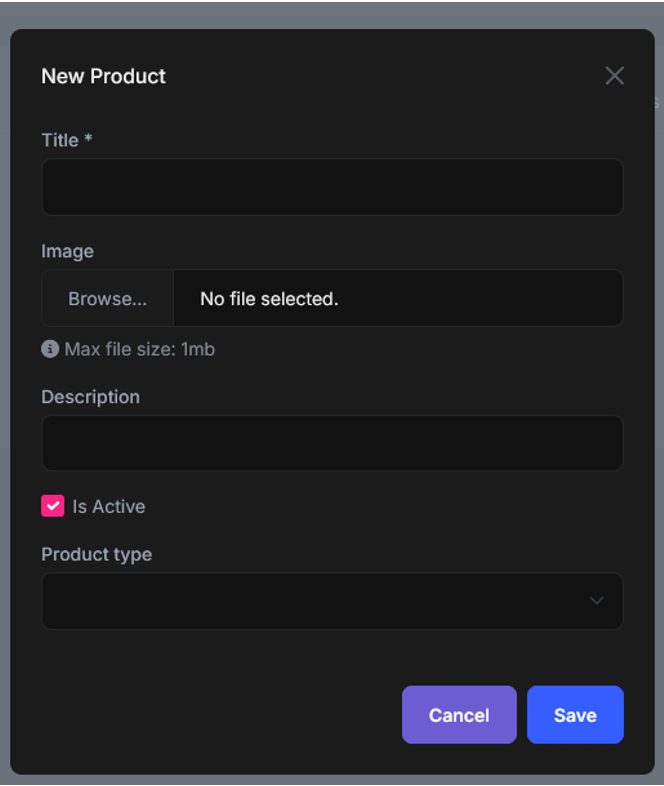Click the dimmed backdrop above the dialog
664x786 pixels.
tap(332, 13)
